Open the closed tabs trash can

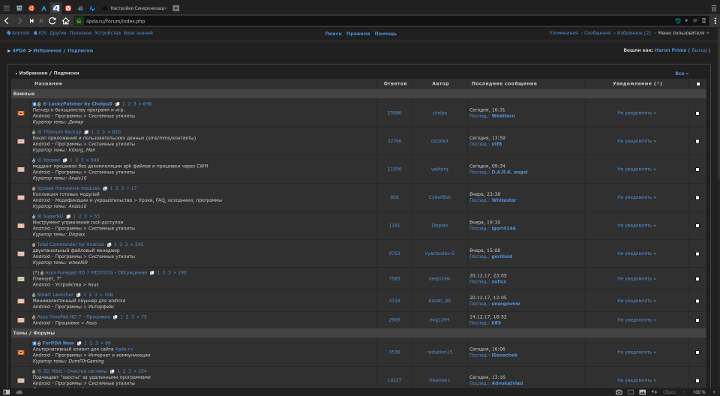714,8
